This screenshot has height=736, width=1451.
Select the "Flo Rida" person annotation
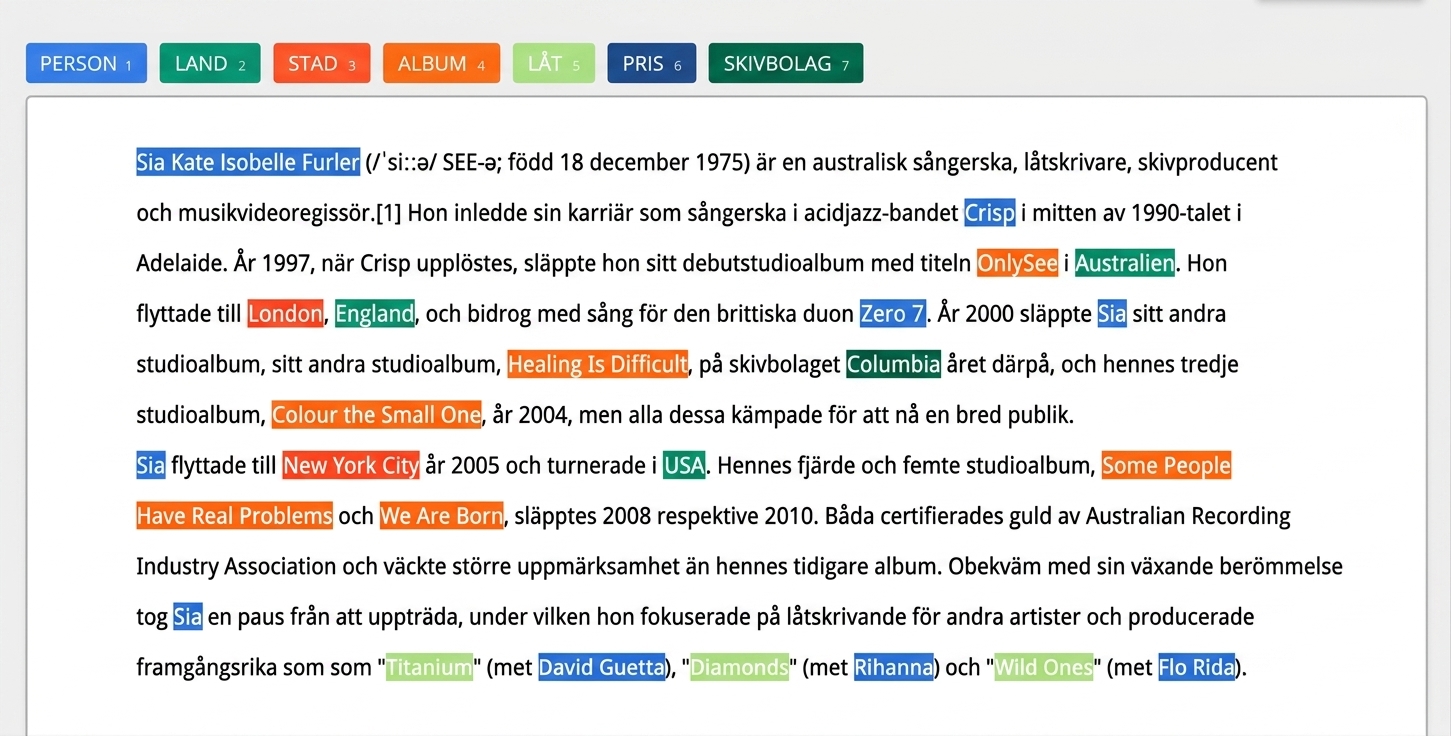point(1197,667)
